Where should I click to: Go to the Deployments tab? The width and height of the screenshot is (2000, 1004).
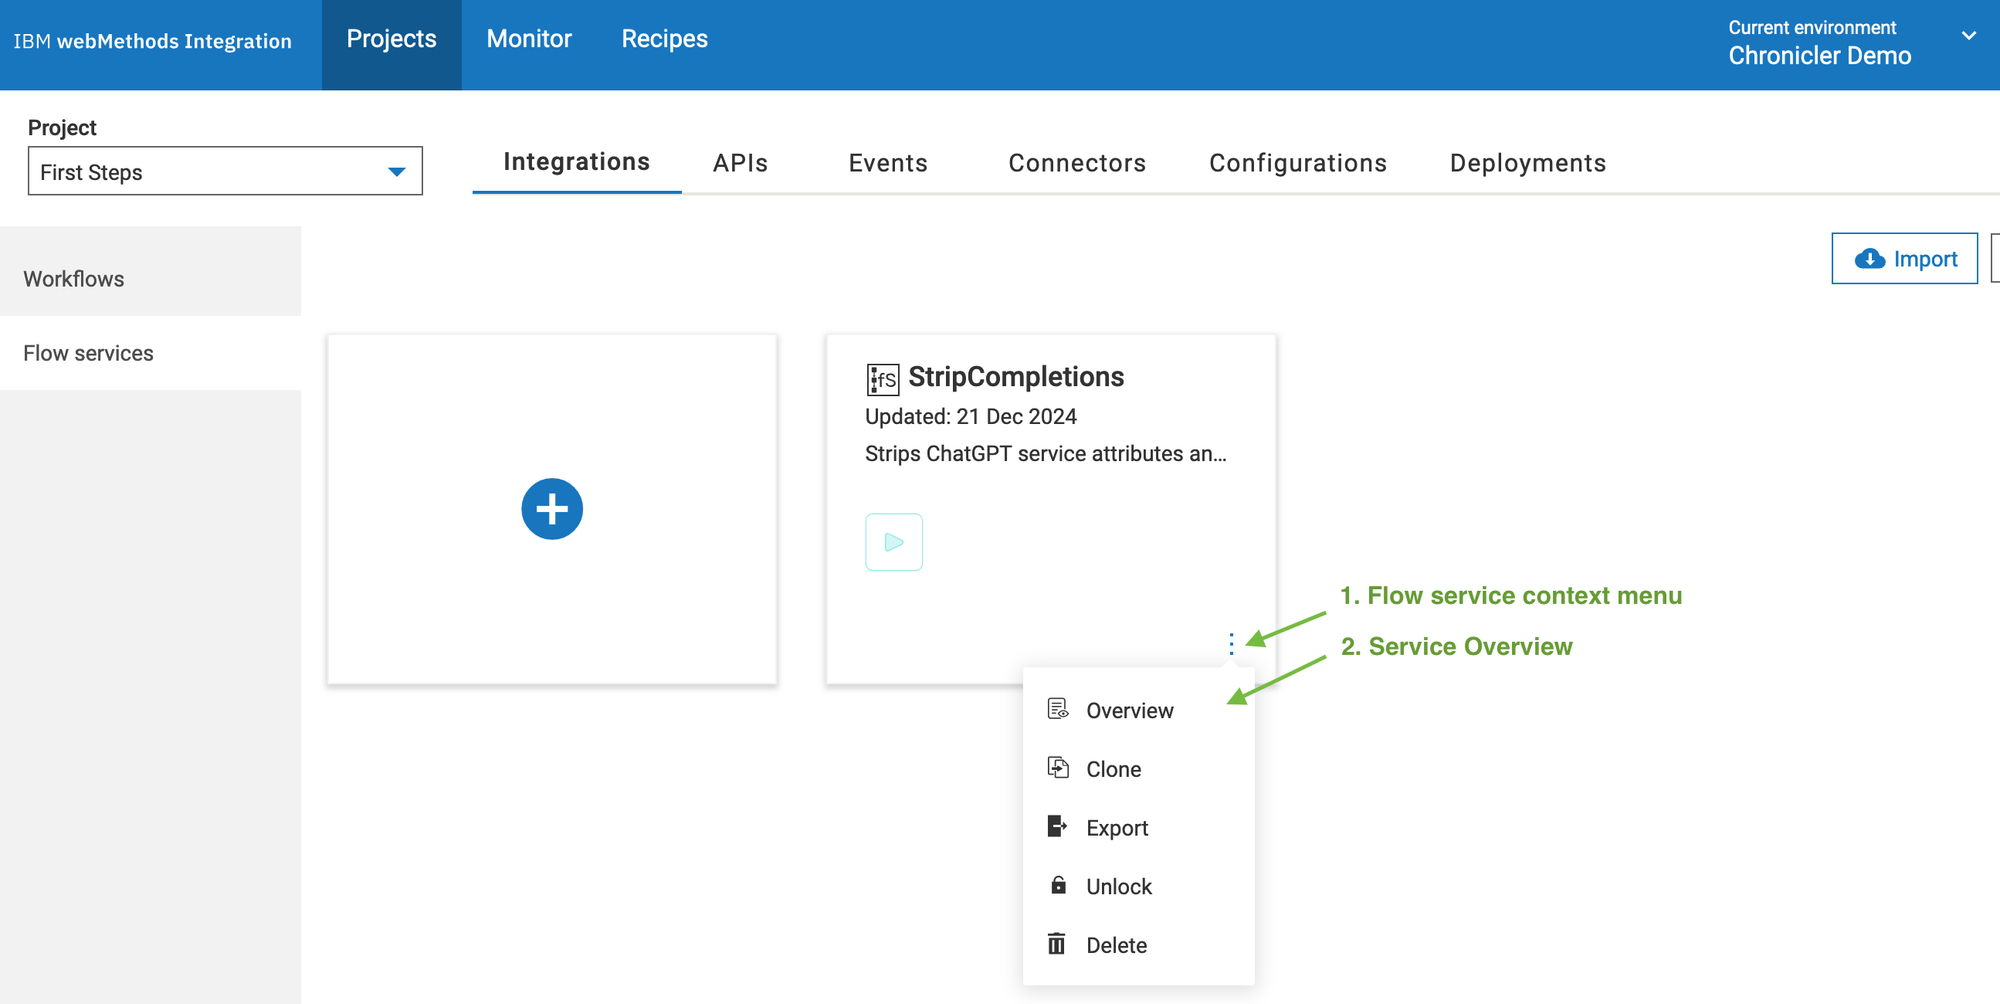(1527, 163)
